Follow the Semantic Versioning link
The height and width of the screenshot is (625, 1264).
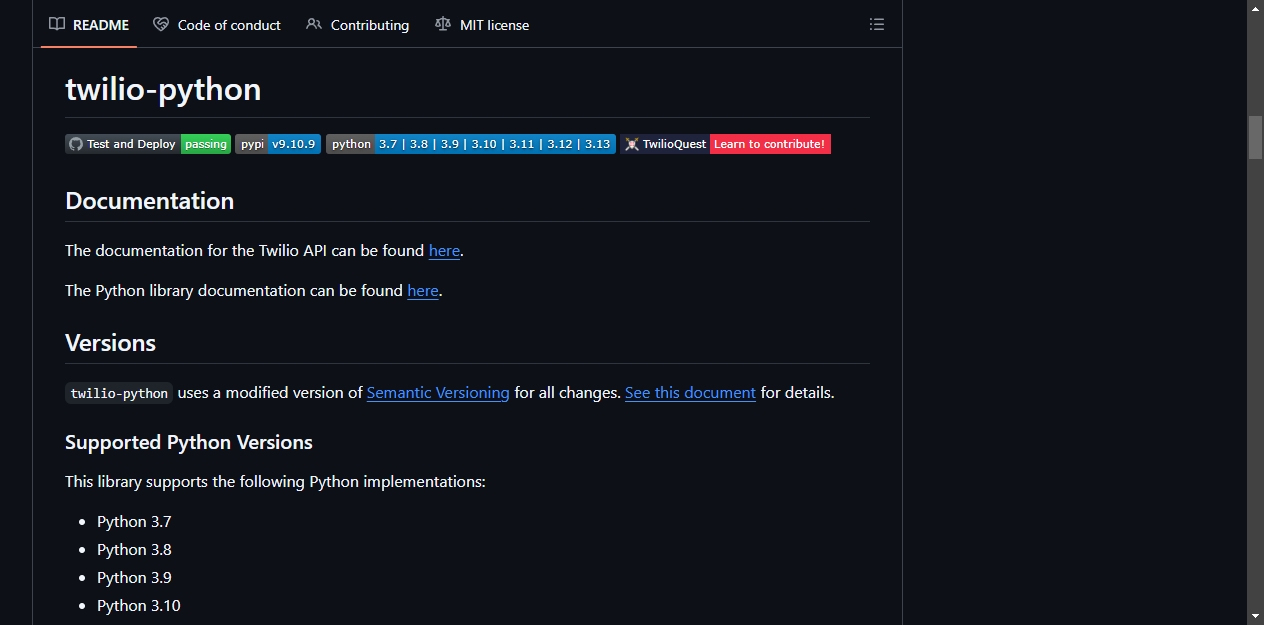coord(438,393)
